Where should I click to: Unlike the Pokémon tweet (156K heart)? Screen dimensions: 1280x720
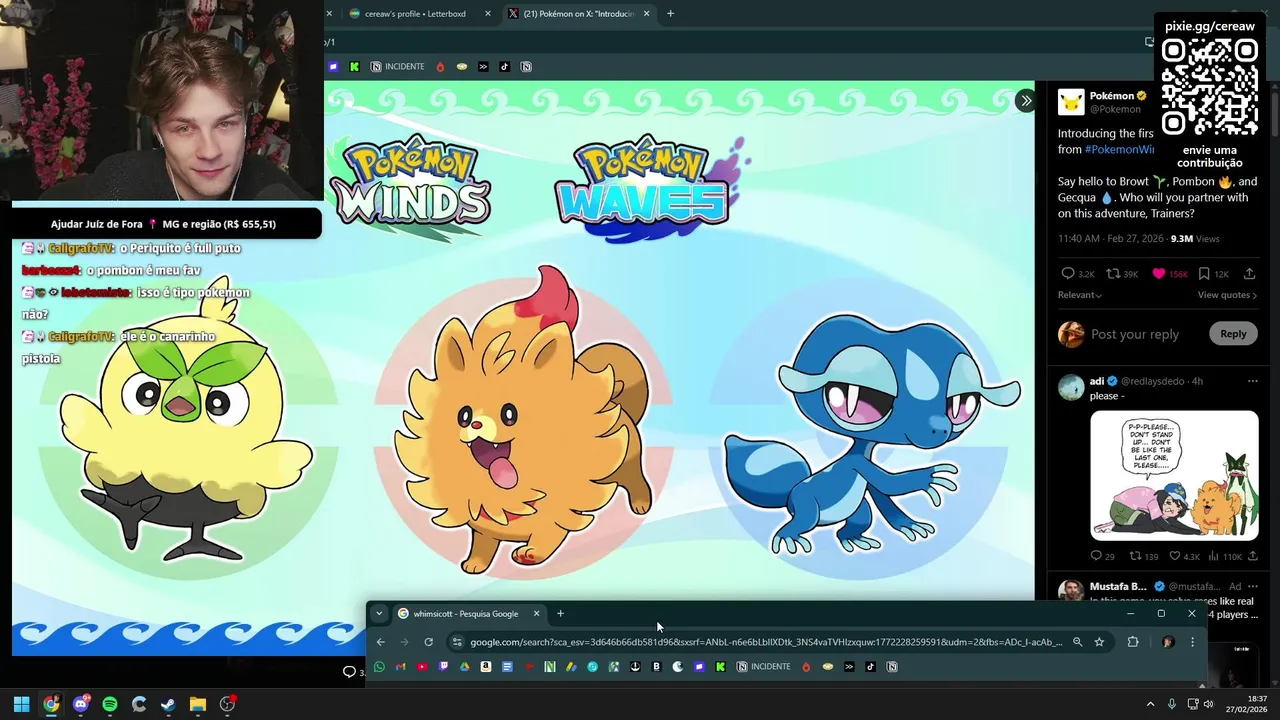click(1169, 274)
